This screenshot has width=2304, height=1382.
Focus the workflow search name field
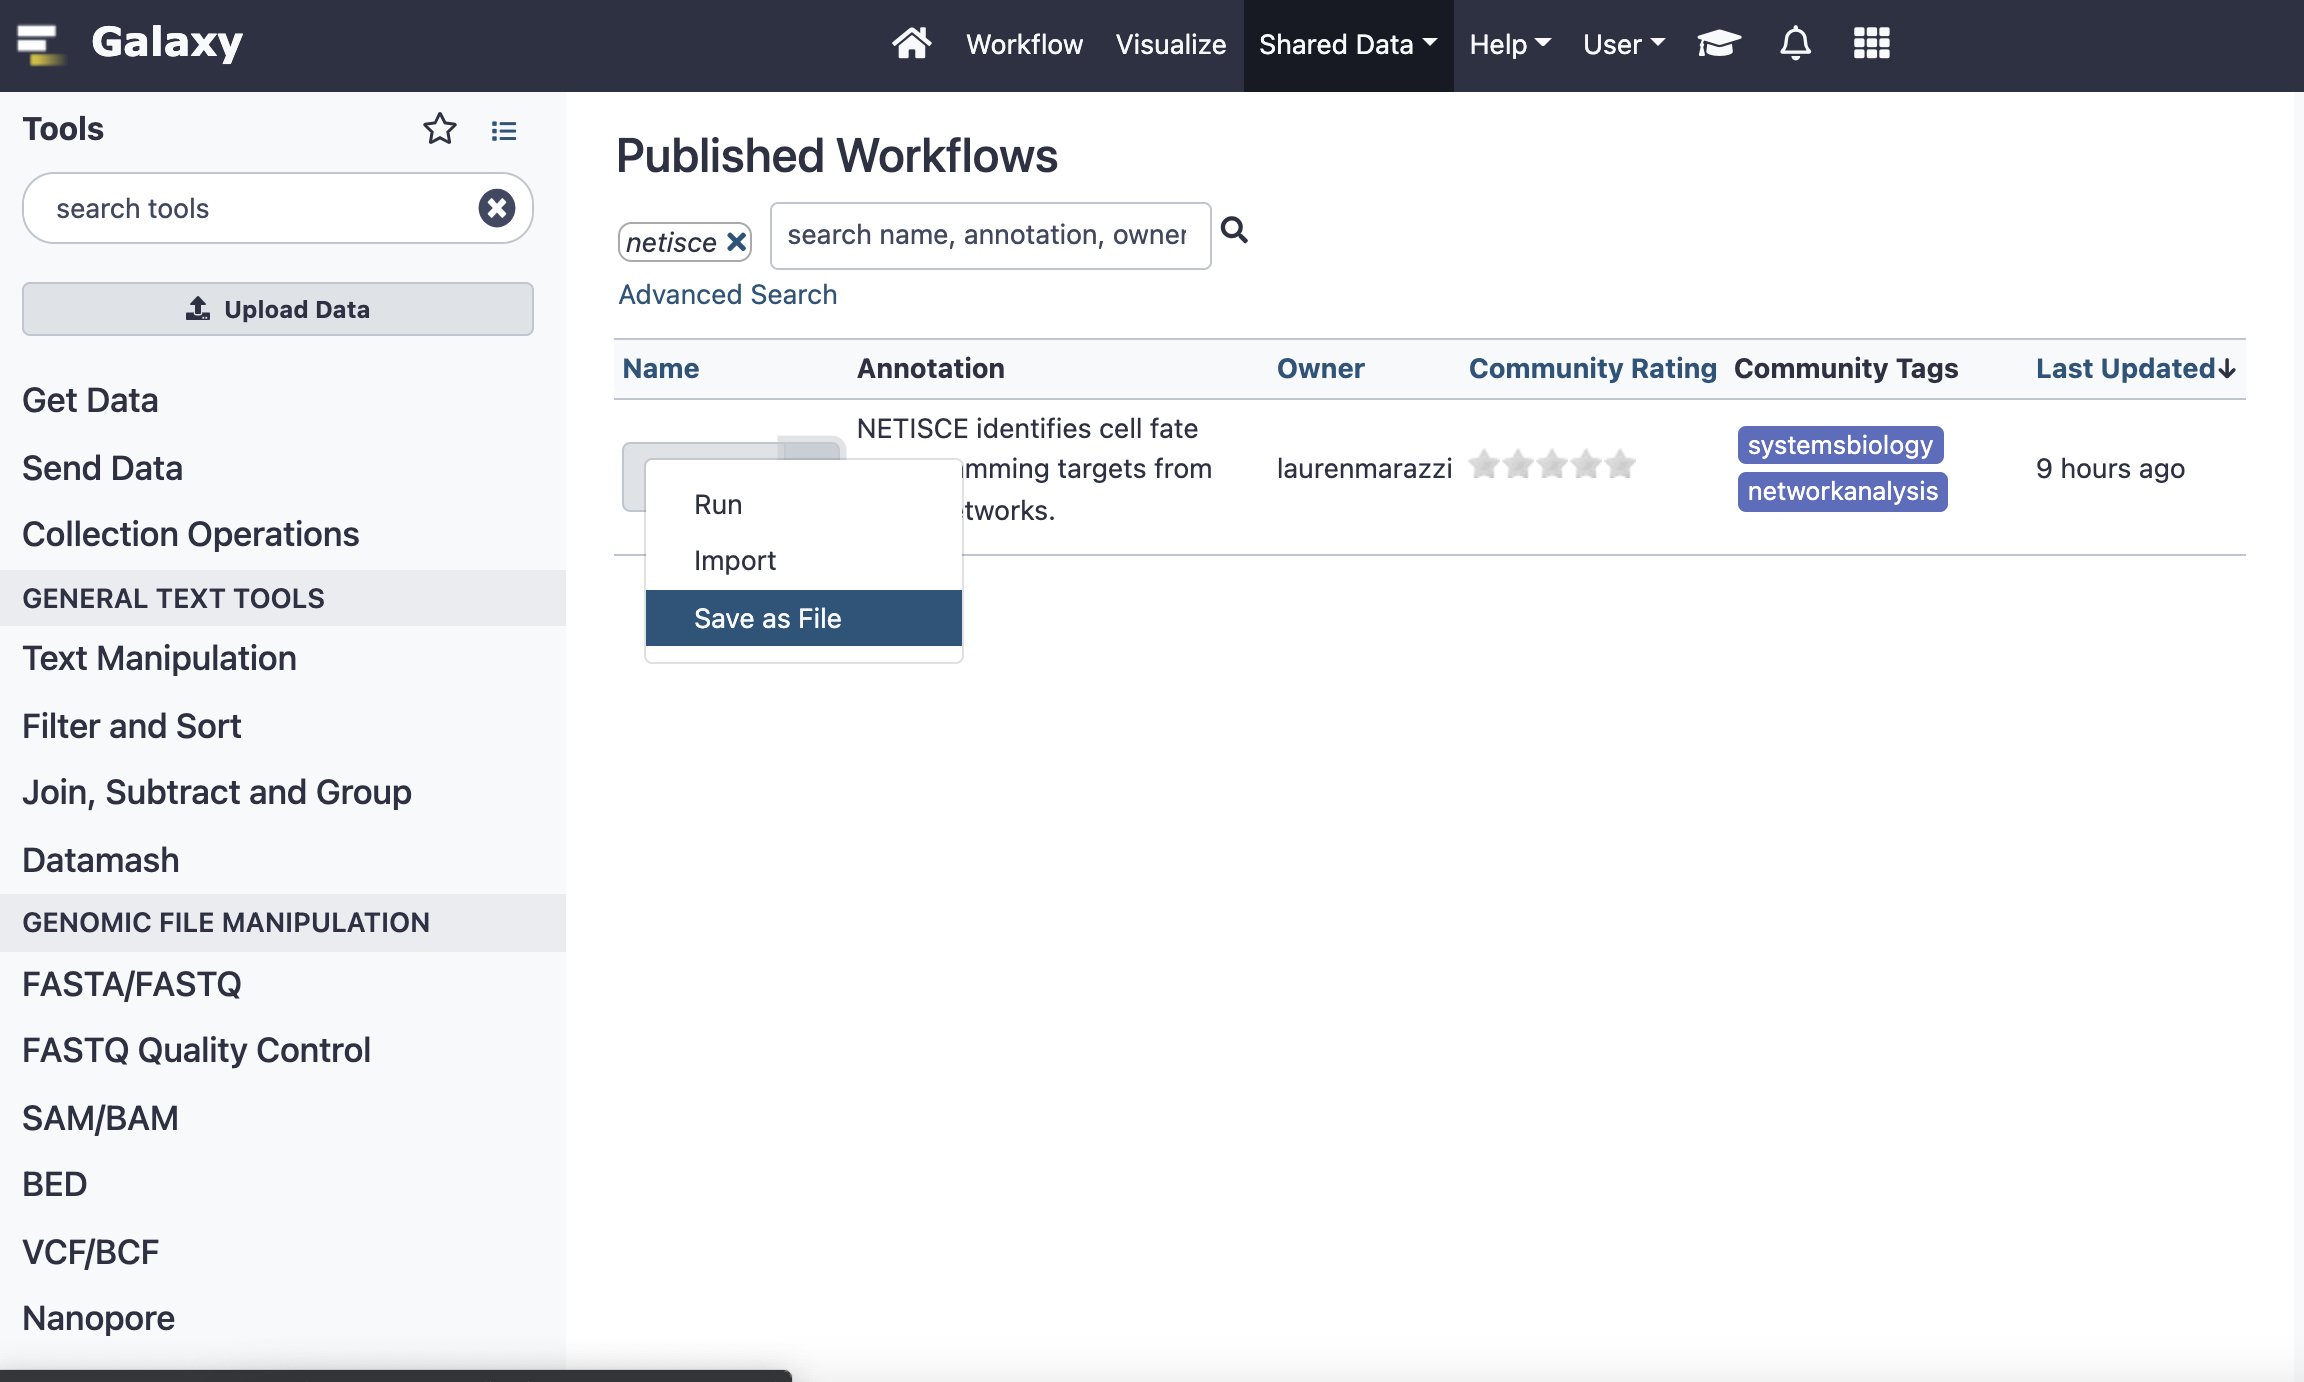(990, 236)
